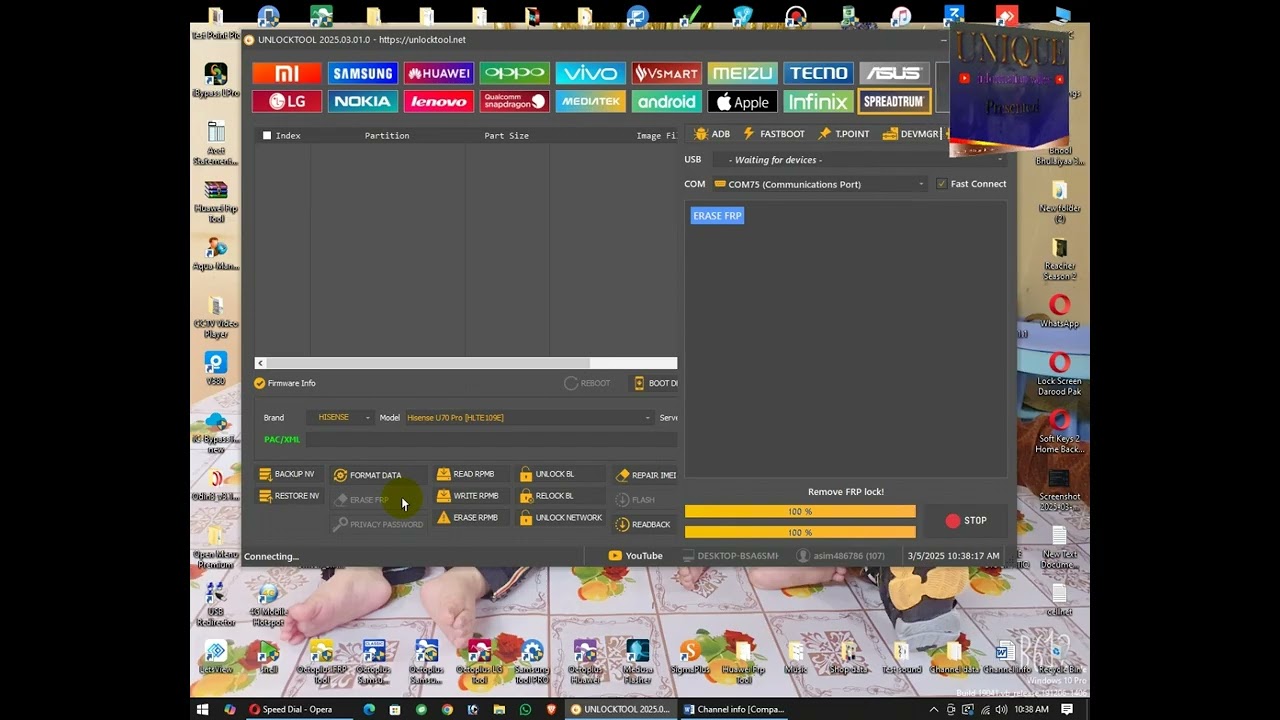
Task: Click the Part Size column header
Action: click(x=506, y=136)
